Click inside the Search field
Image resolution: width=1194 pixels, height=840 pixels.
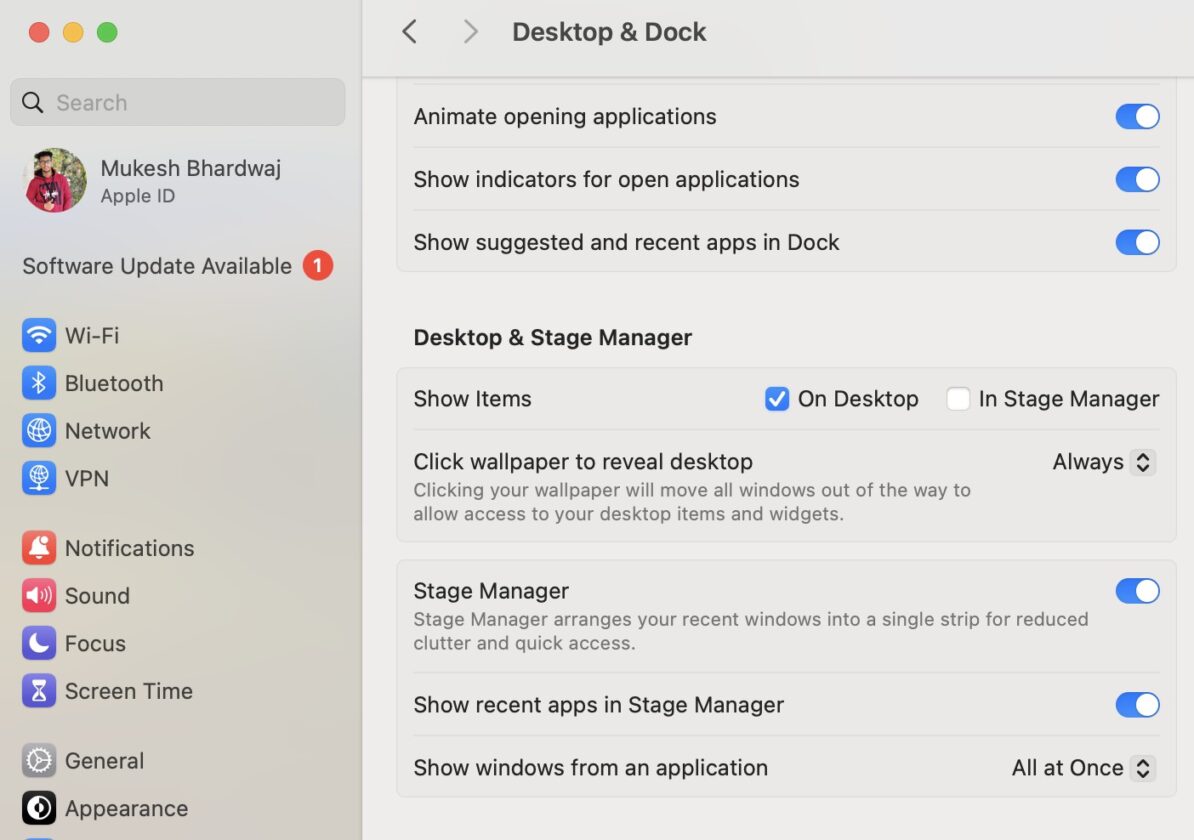[x=177, y=102]
